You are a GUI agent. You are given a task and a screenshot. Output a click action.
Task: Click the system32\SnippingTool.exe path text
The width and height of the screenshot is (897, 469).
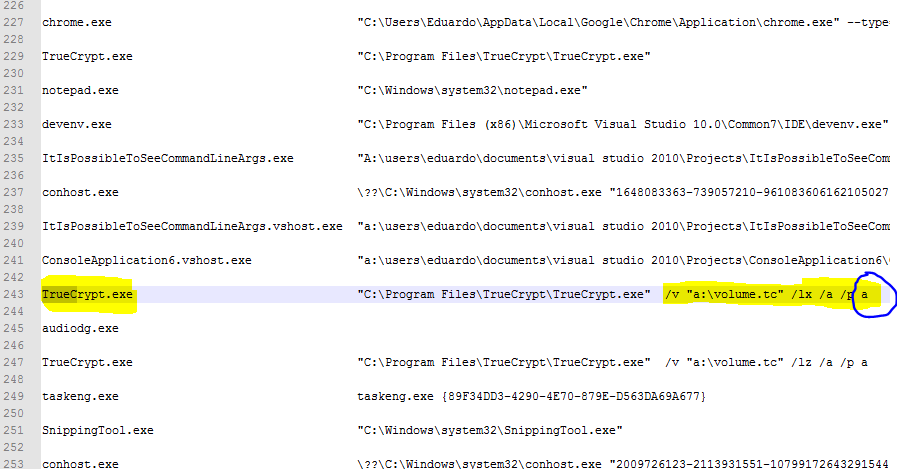[490, 431]
